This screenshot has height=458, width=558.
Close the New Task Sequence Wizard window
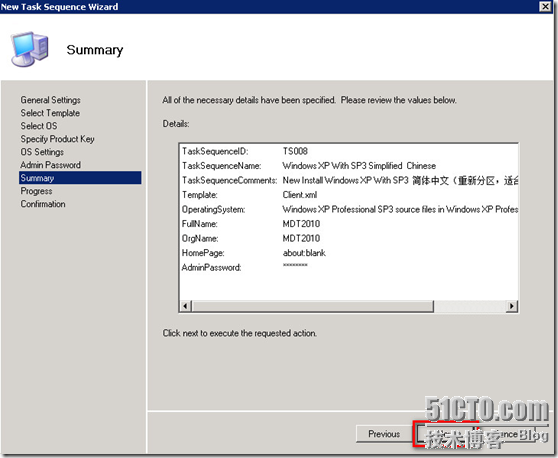pyautogui.click(x=545, y=6)
